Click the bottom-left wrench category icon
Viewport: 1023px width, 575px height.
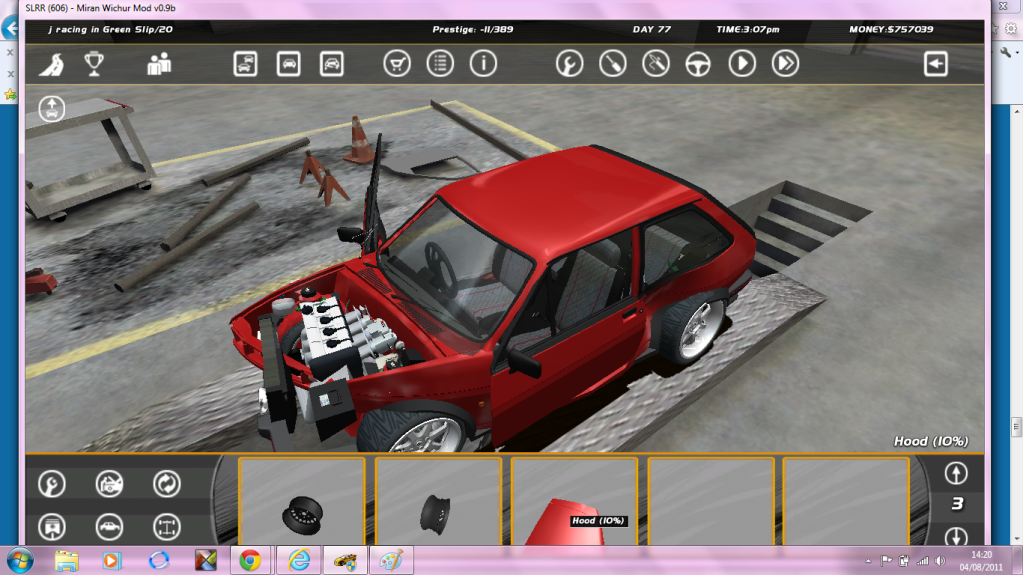52,484
